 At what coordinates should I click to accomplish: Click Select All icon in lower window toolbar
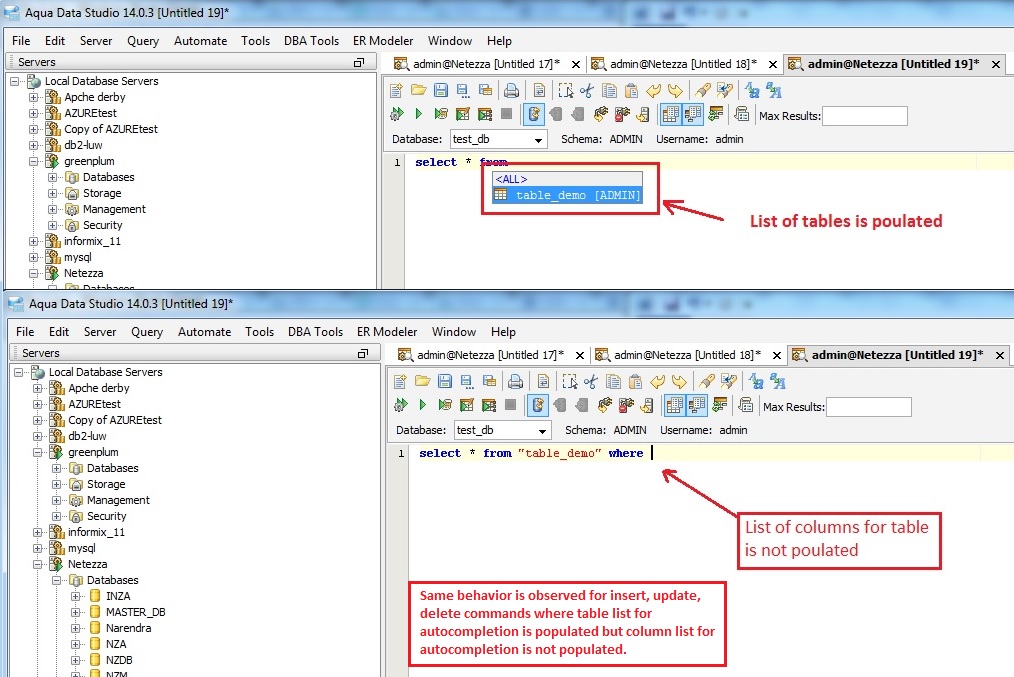570,381
